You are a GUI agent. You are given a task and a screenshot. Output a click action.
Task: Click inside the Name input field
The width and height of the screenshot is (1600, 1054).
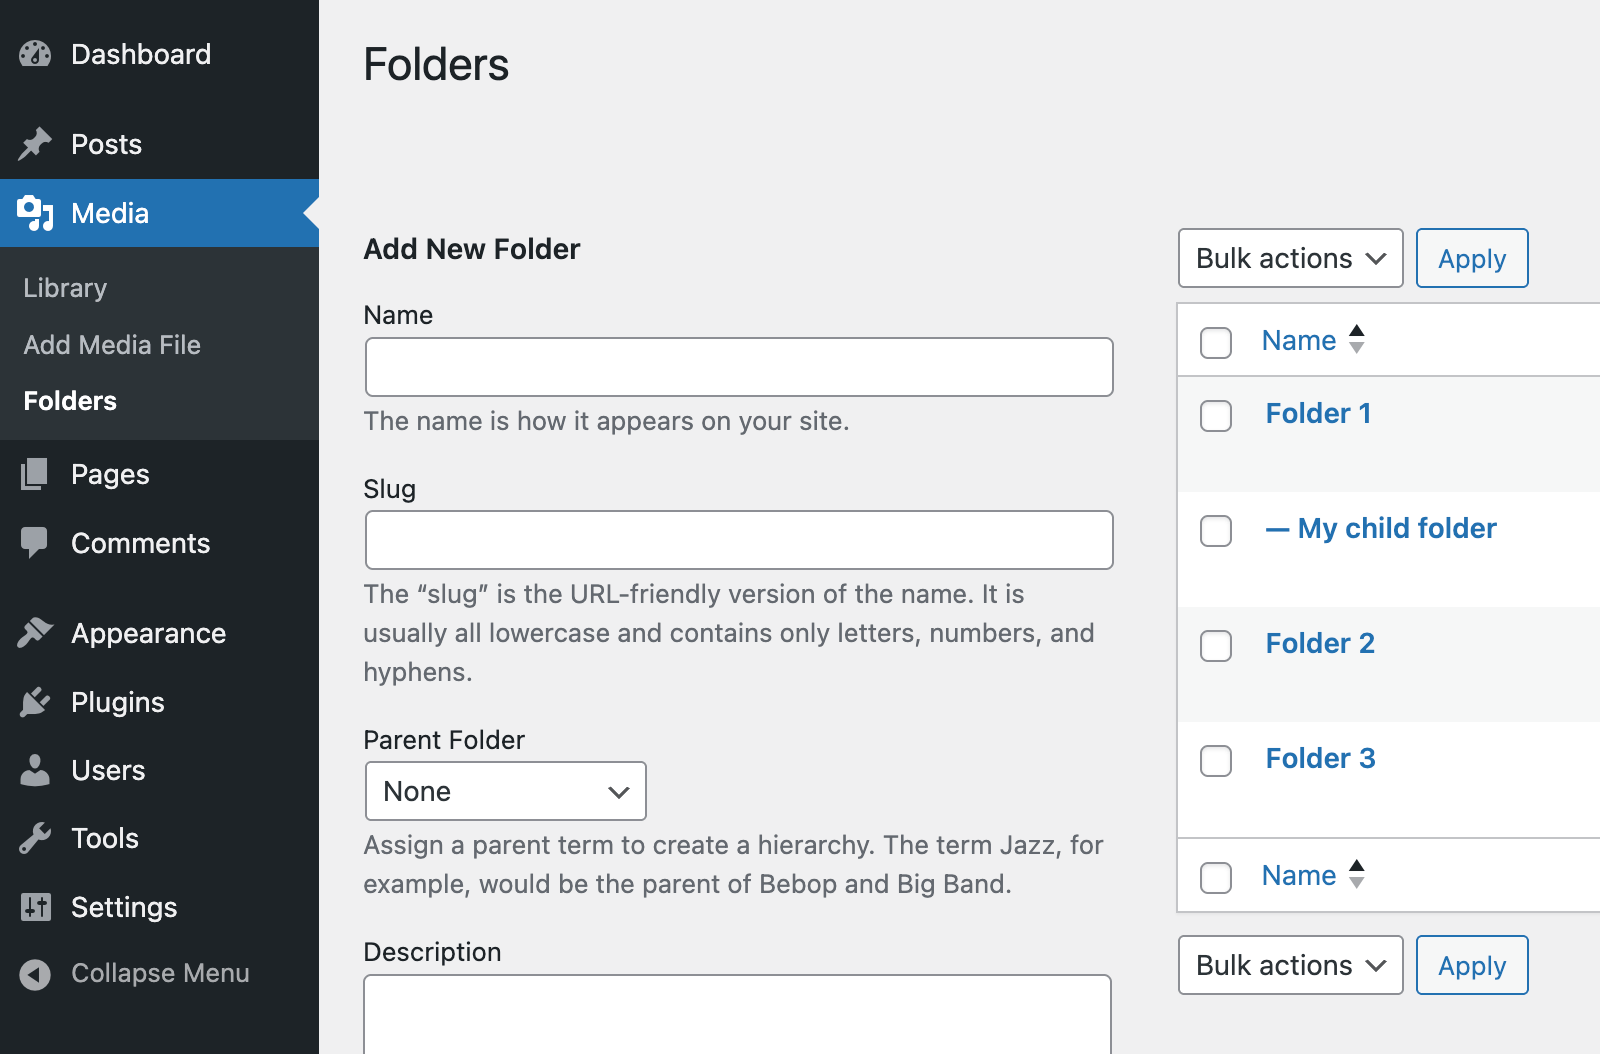(738, 367)
